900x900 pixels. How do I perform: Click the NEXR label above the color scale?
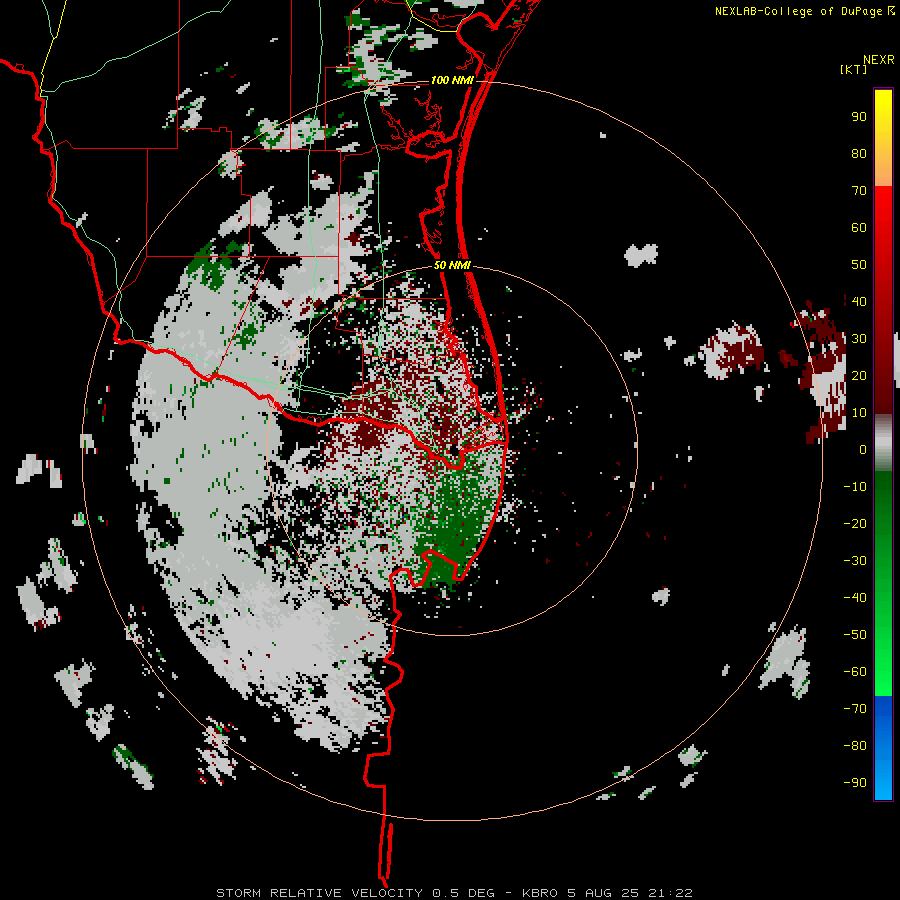(878, 60)
